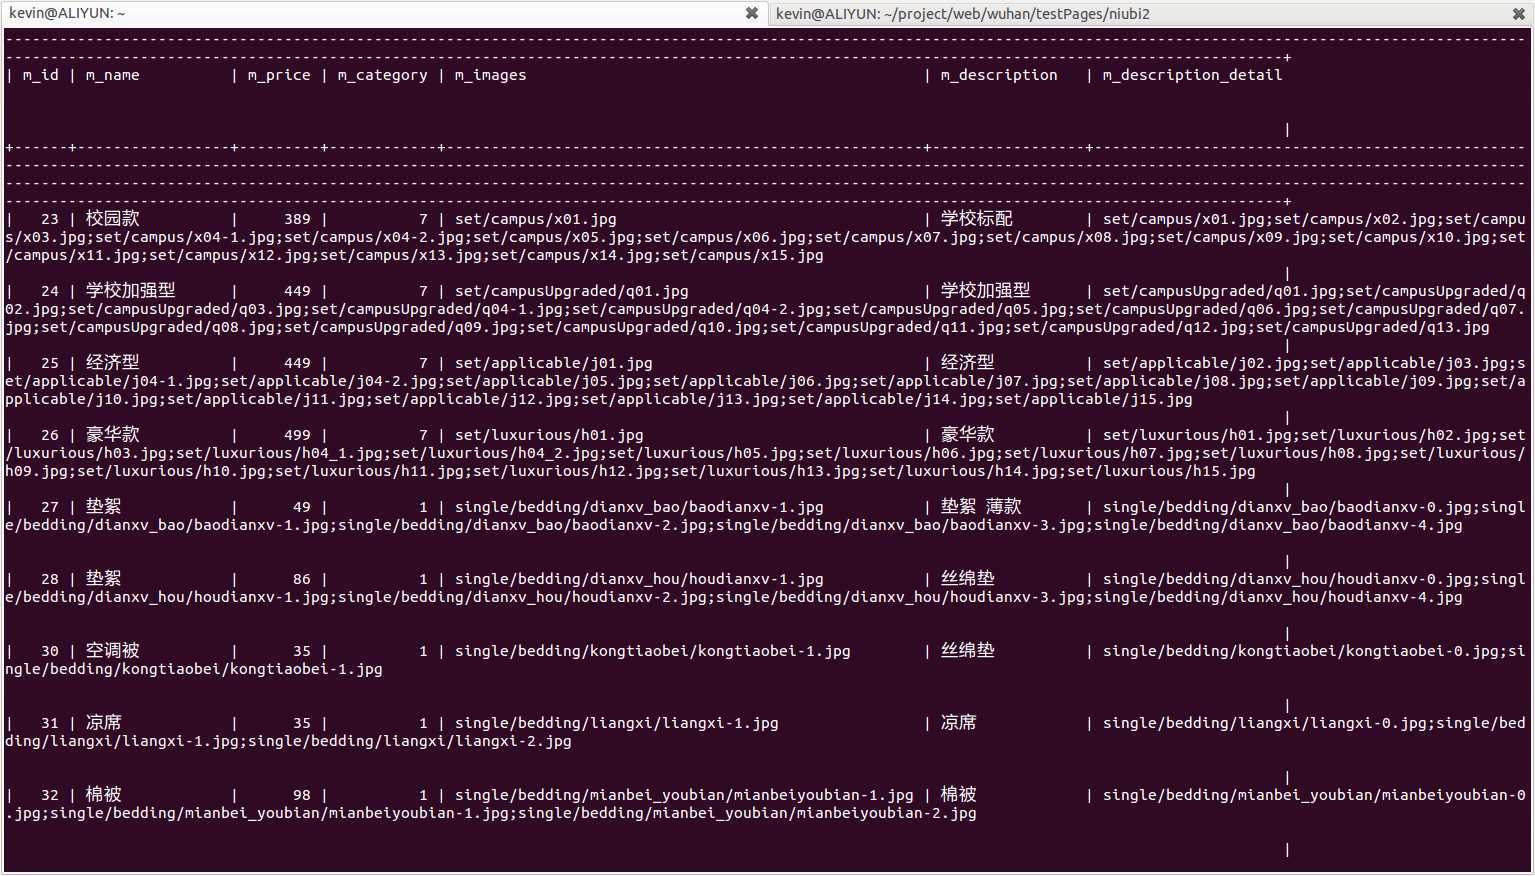
Task: Click the name 垫絮 in row 27
Action: click(103, 507)
